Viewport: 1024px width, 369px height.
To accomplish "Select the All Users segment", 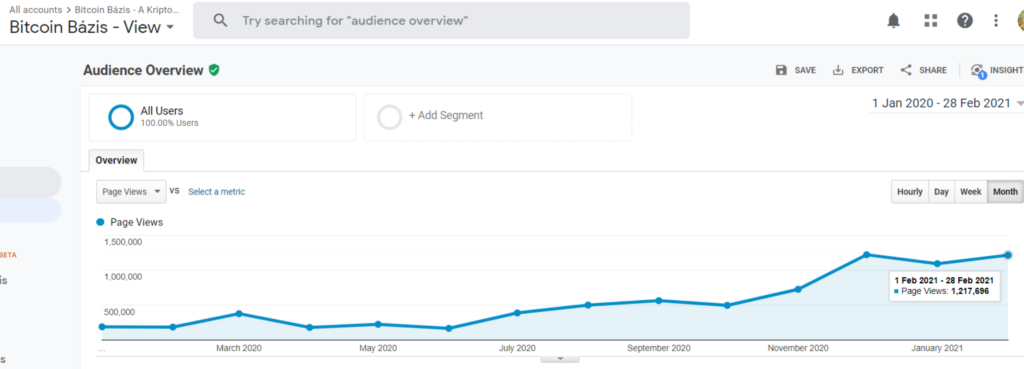I will (x=223, y=117).
